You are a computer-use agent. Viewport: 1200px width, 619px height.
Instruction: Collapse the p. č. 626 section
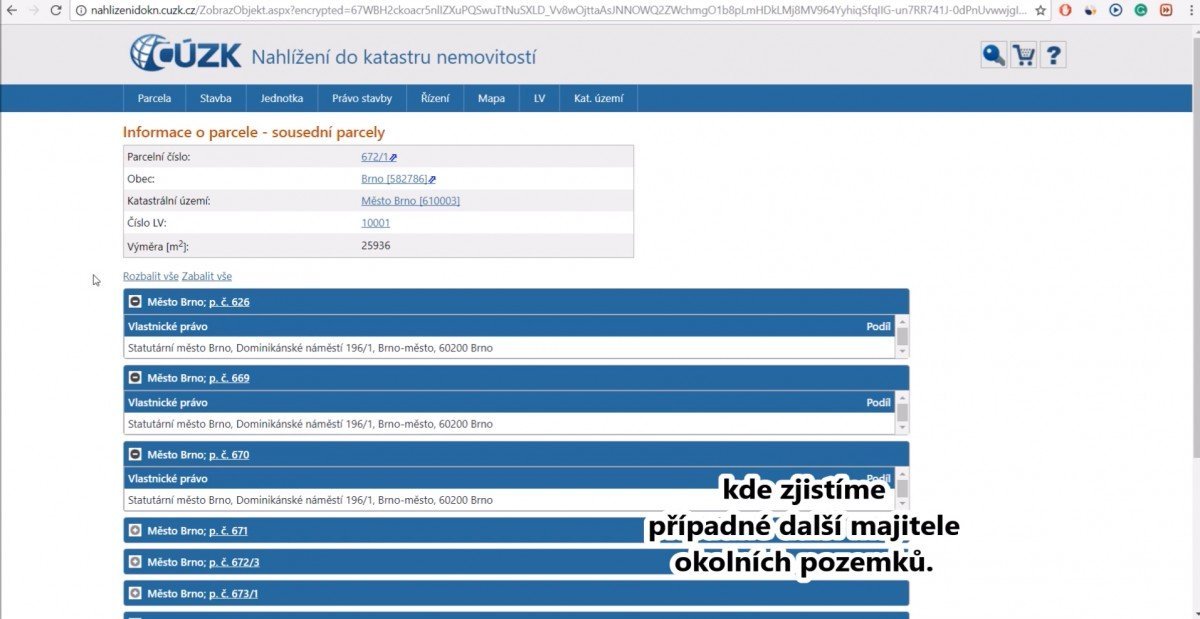(135, 301)
